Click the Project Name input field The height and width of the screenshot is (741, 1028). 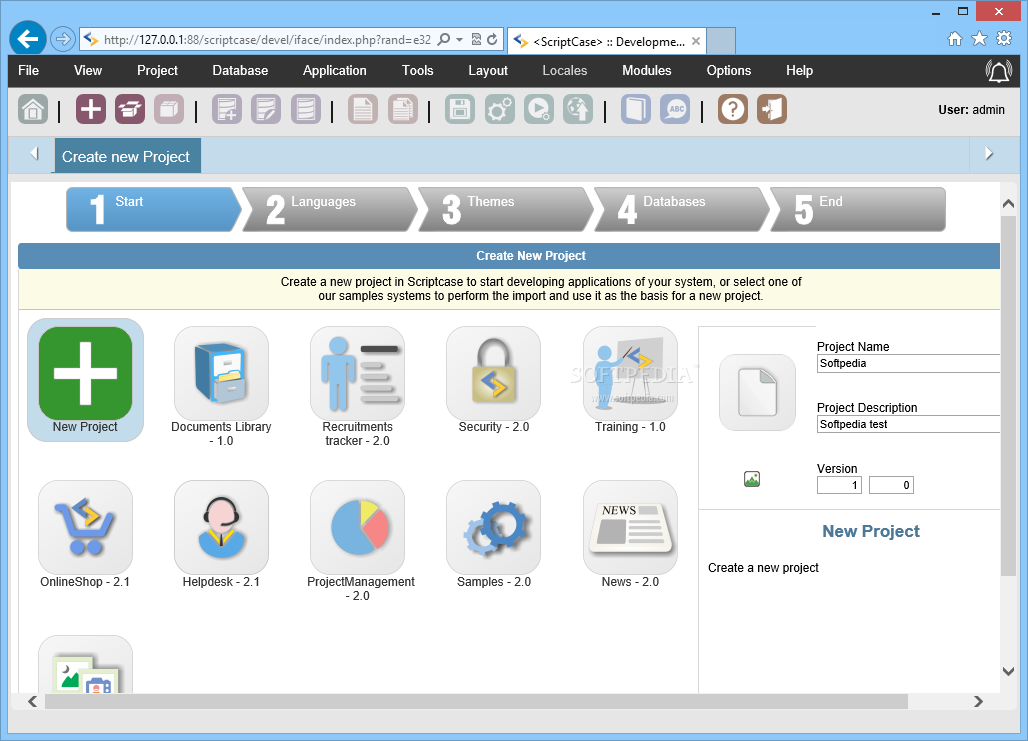coord(908,363)
